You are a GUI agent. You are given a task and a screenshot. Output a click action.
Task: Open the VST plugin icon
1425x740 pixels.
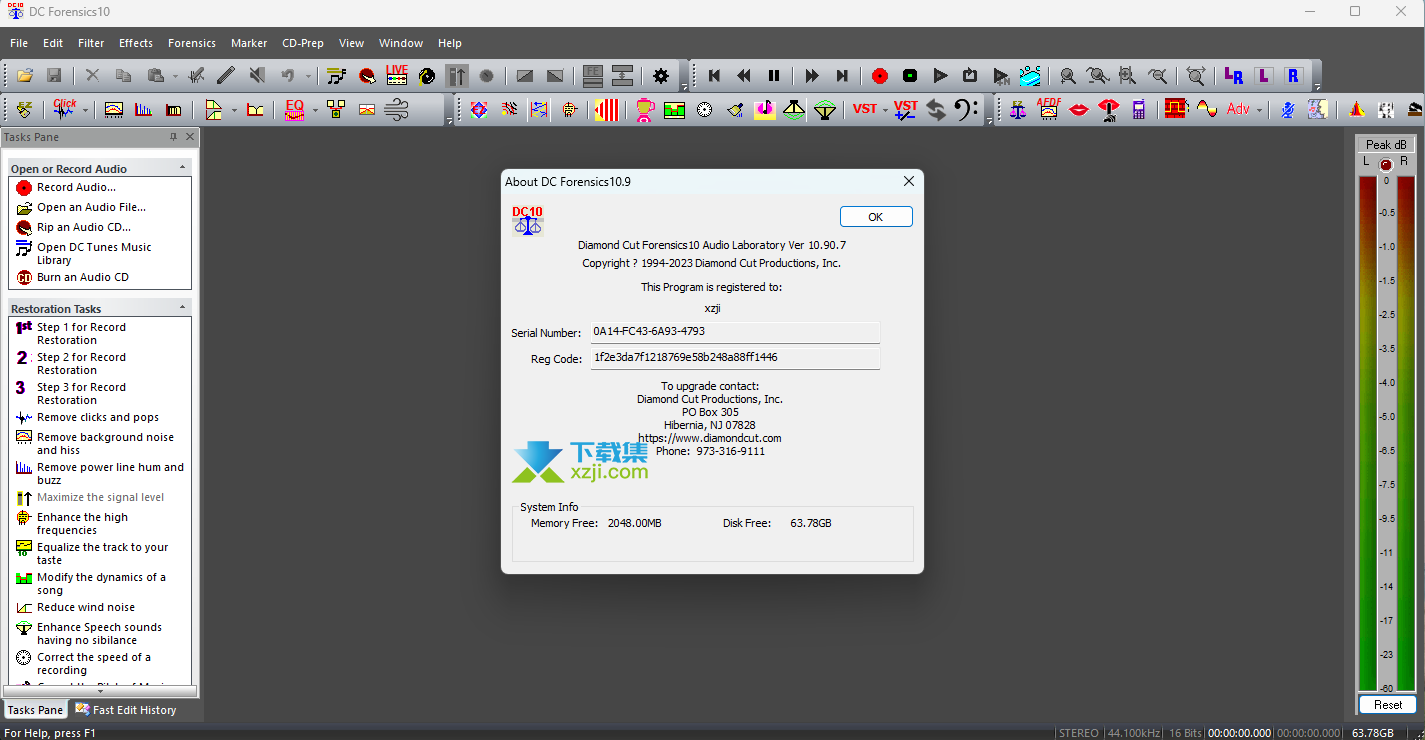[x=865, y=110]
